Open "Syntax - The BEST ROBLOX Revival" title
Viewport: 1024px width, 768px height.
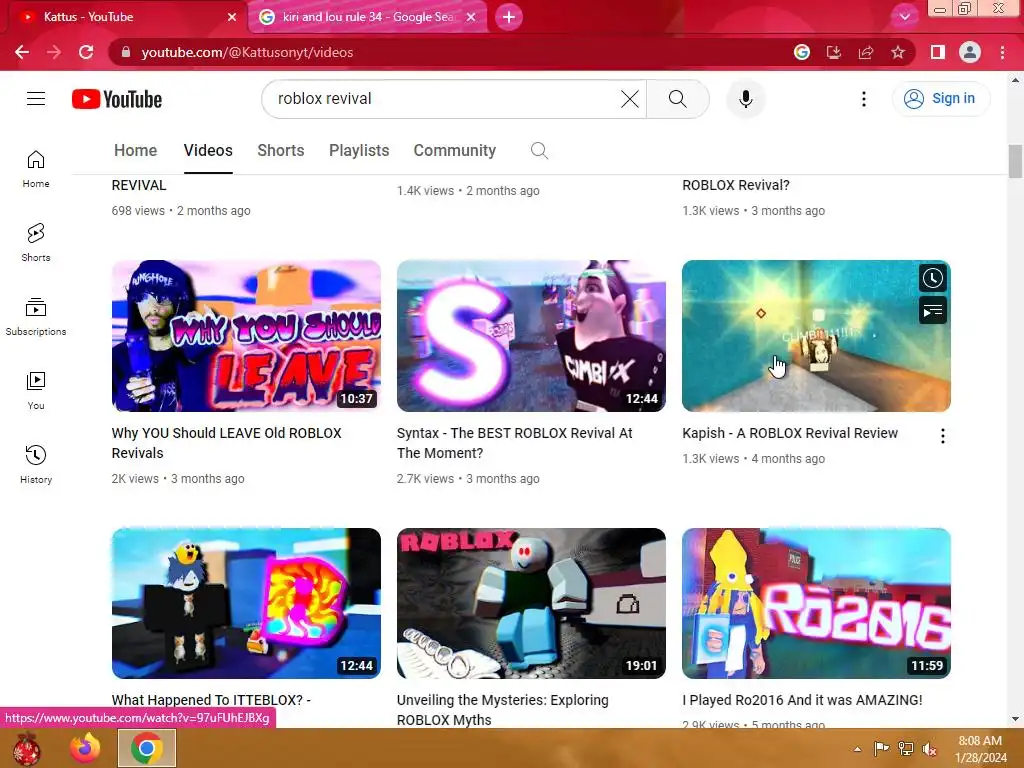coord(515,443)
